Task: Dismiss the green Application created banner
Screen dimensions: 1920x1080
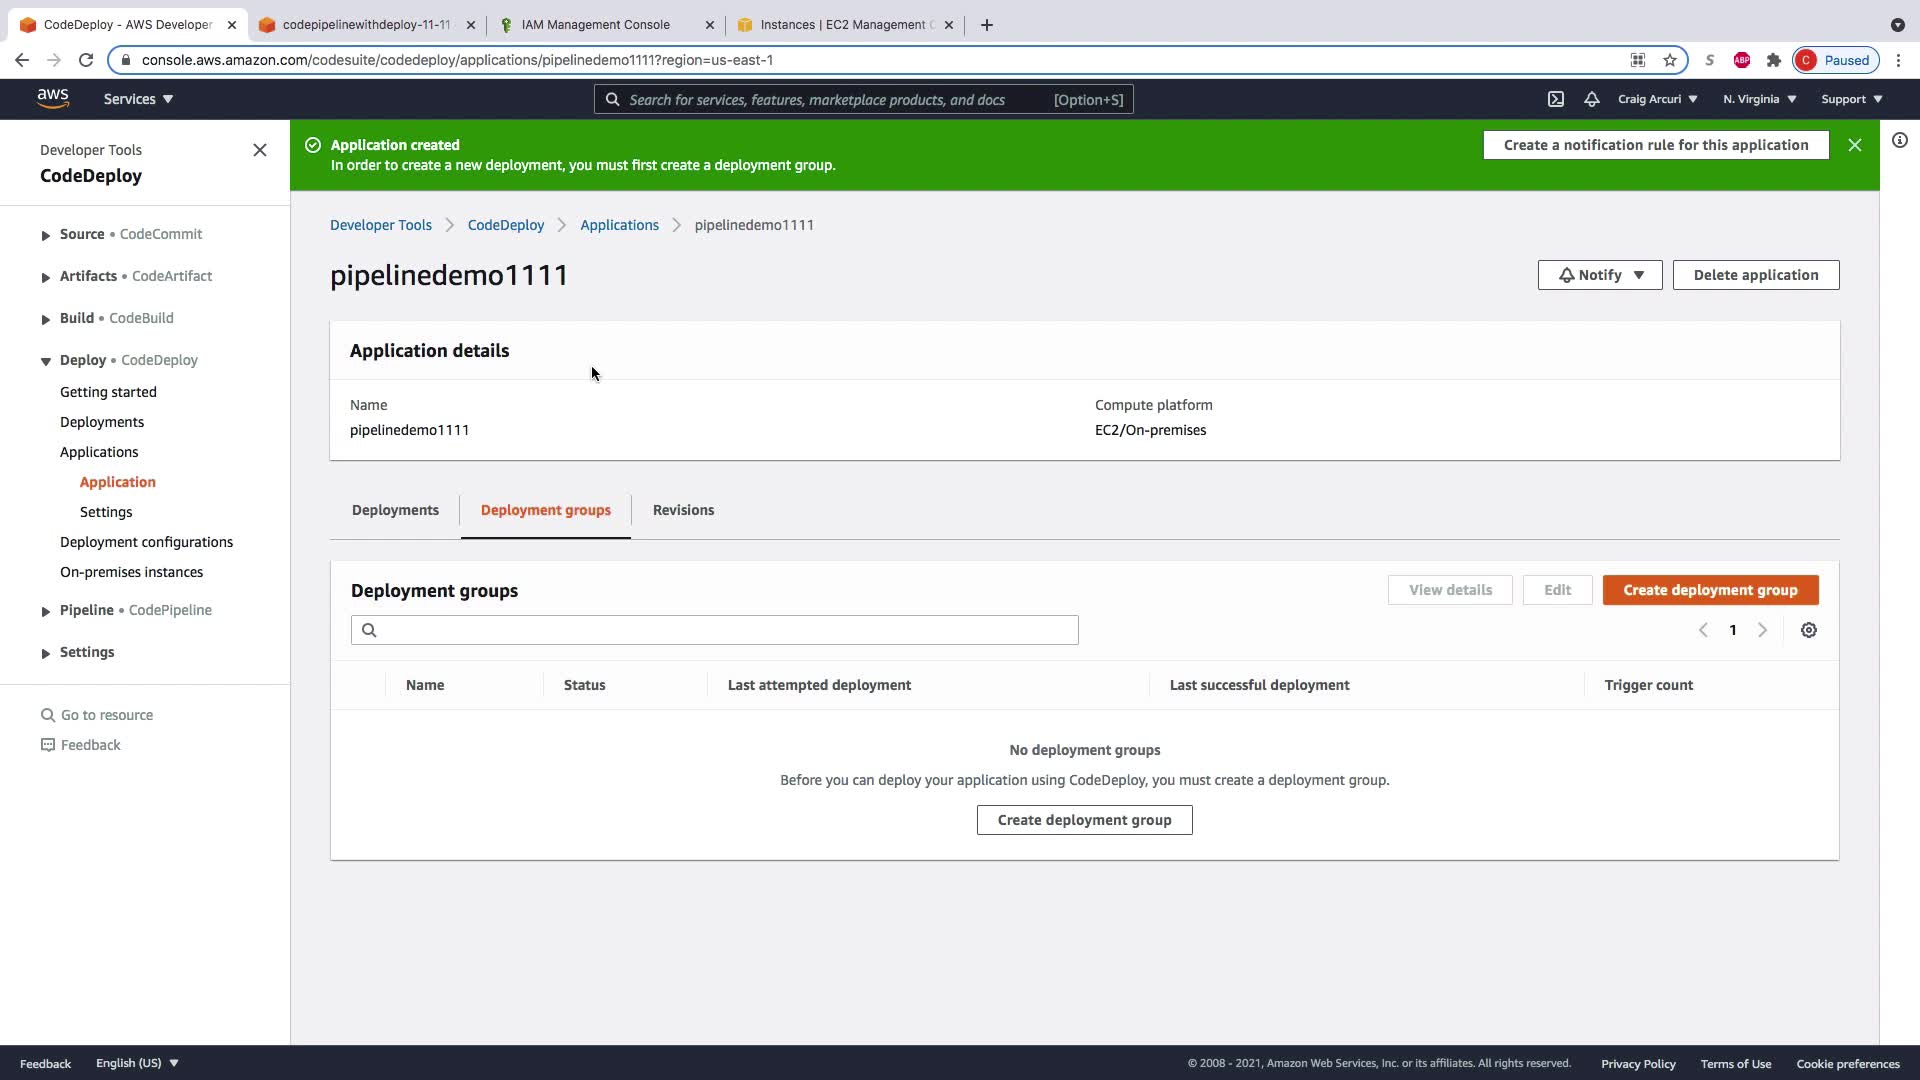Action: [1855, 145]
